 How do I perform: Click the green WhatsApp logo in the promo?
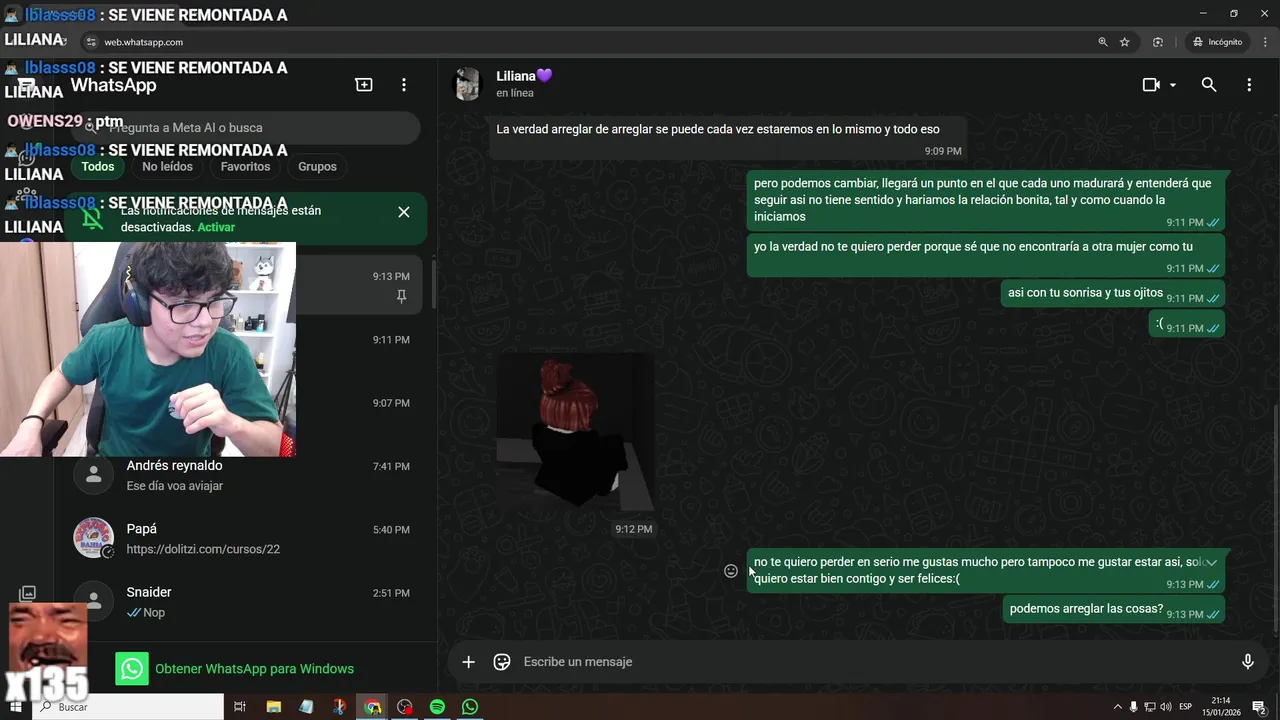pos(132,669)
